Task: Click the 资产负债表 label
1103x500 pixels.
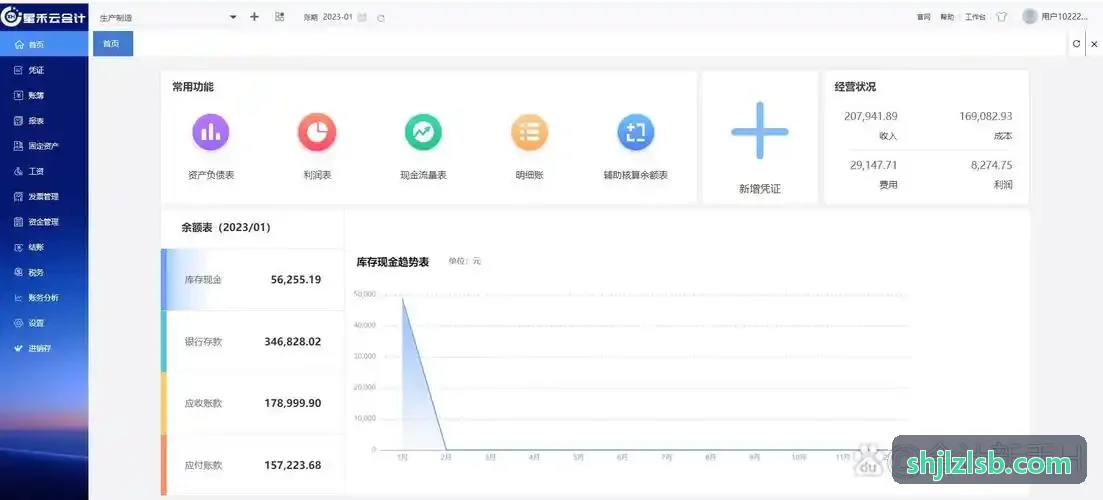Action: pos(211,175)
